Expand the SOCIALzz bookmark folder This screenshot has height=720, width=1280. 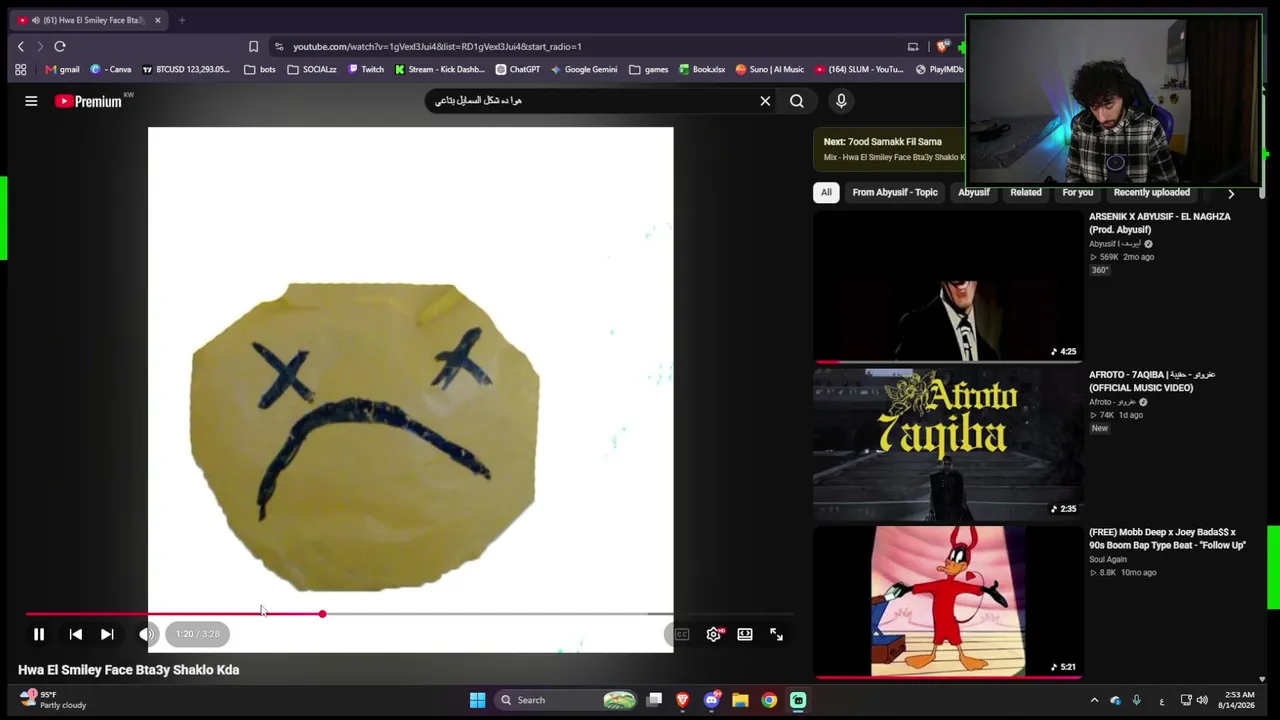click(311, 69)
